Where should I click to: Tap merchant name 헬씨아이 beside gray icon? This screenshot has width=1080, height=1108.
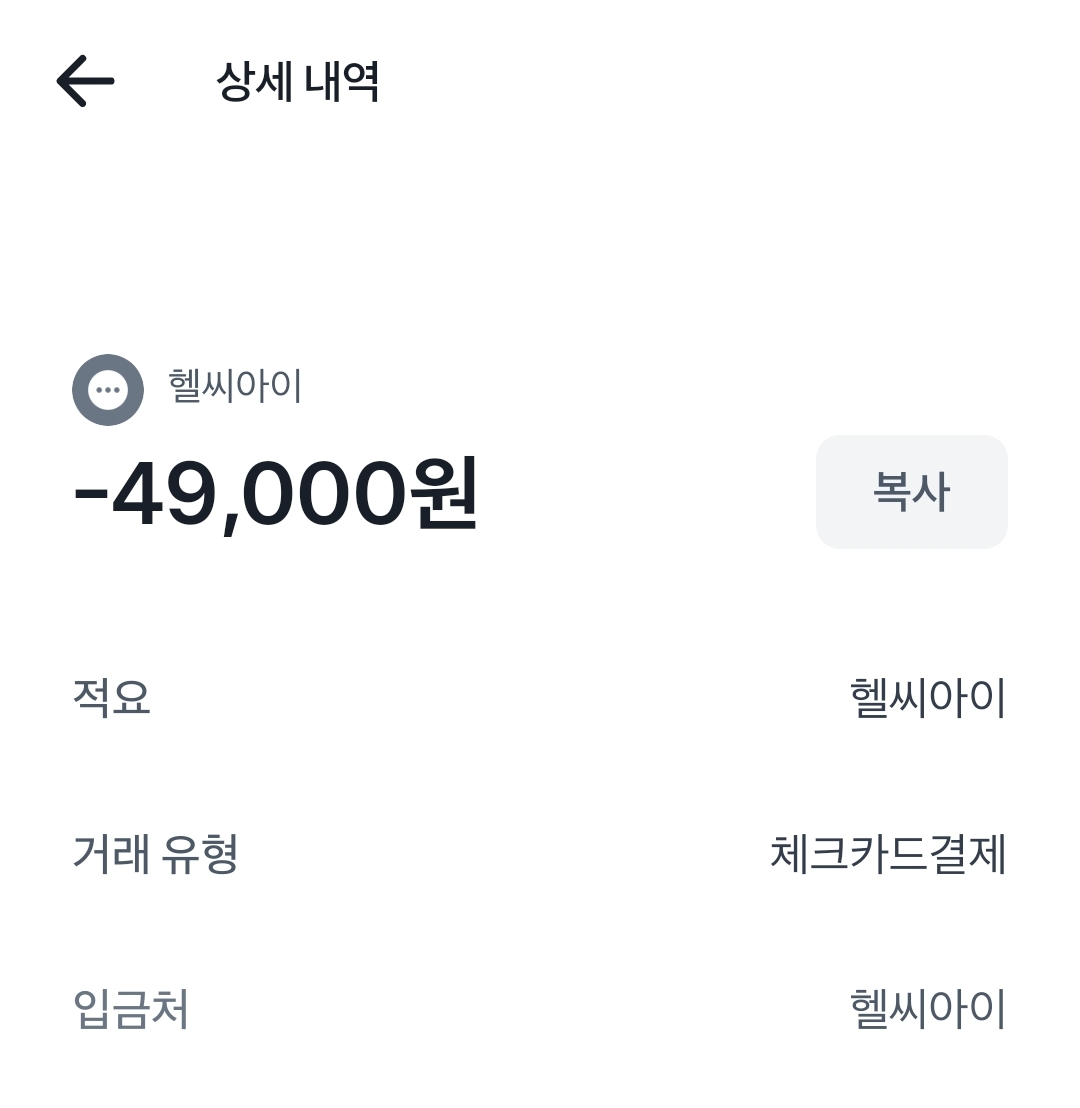[x=235, y=386]
